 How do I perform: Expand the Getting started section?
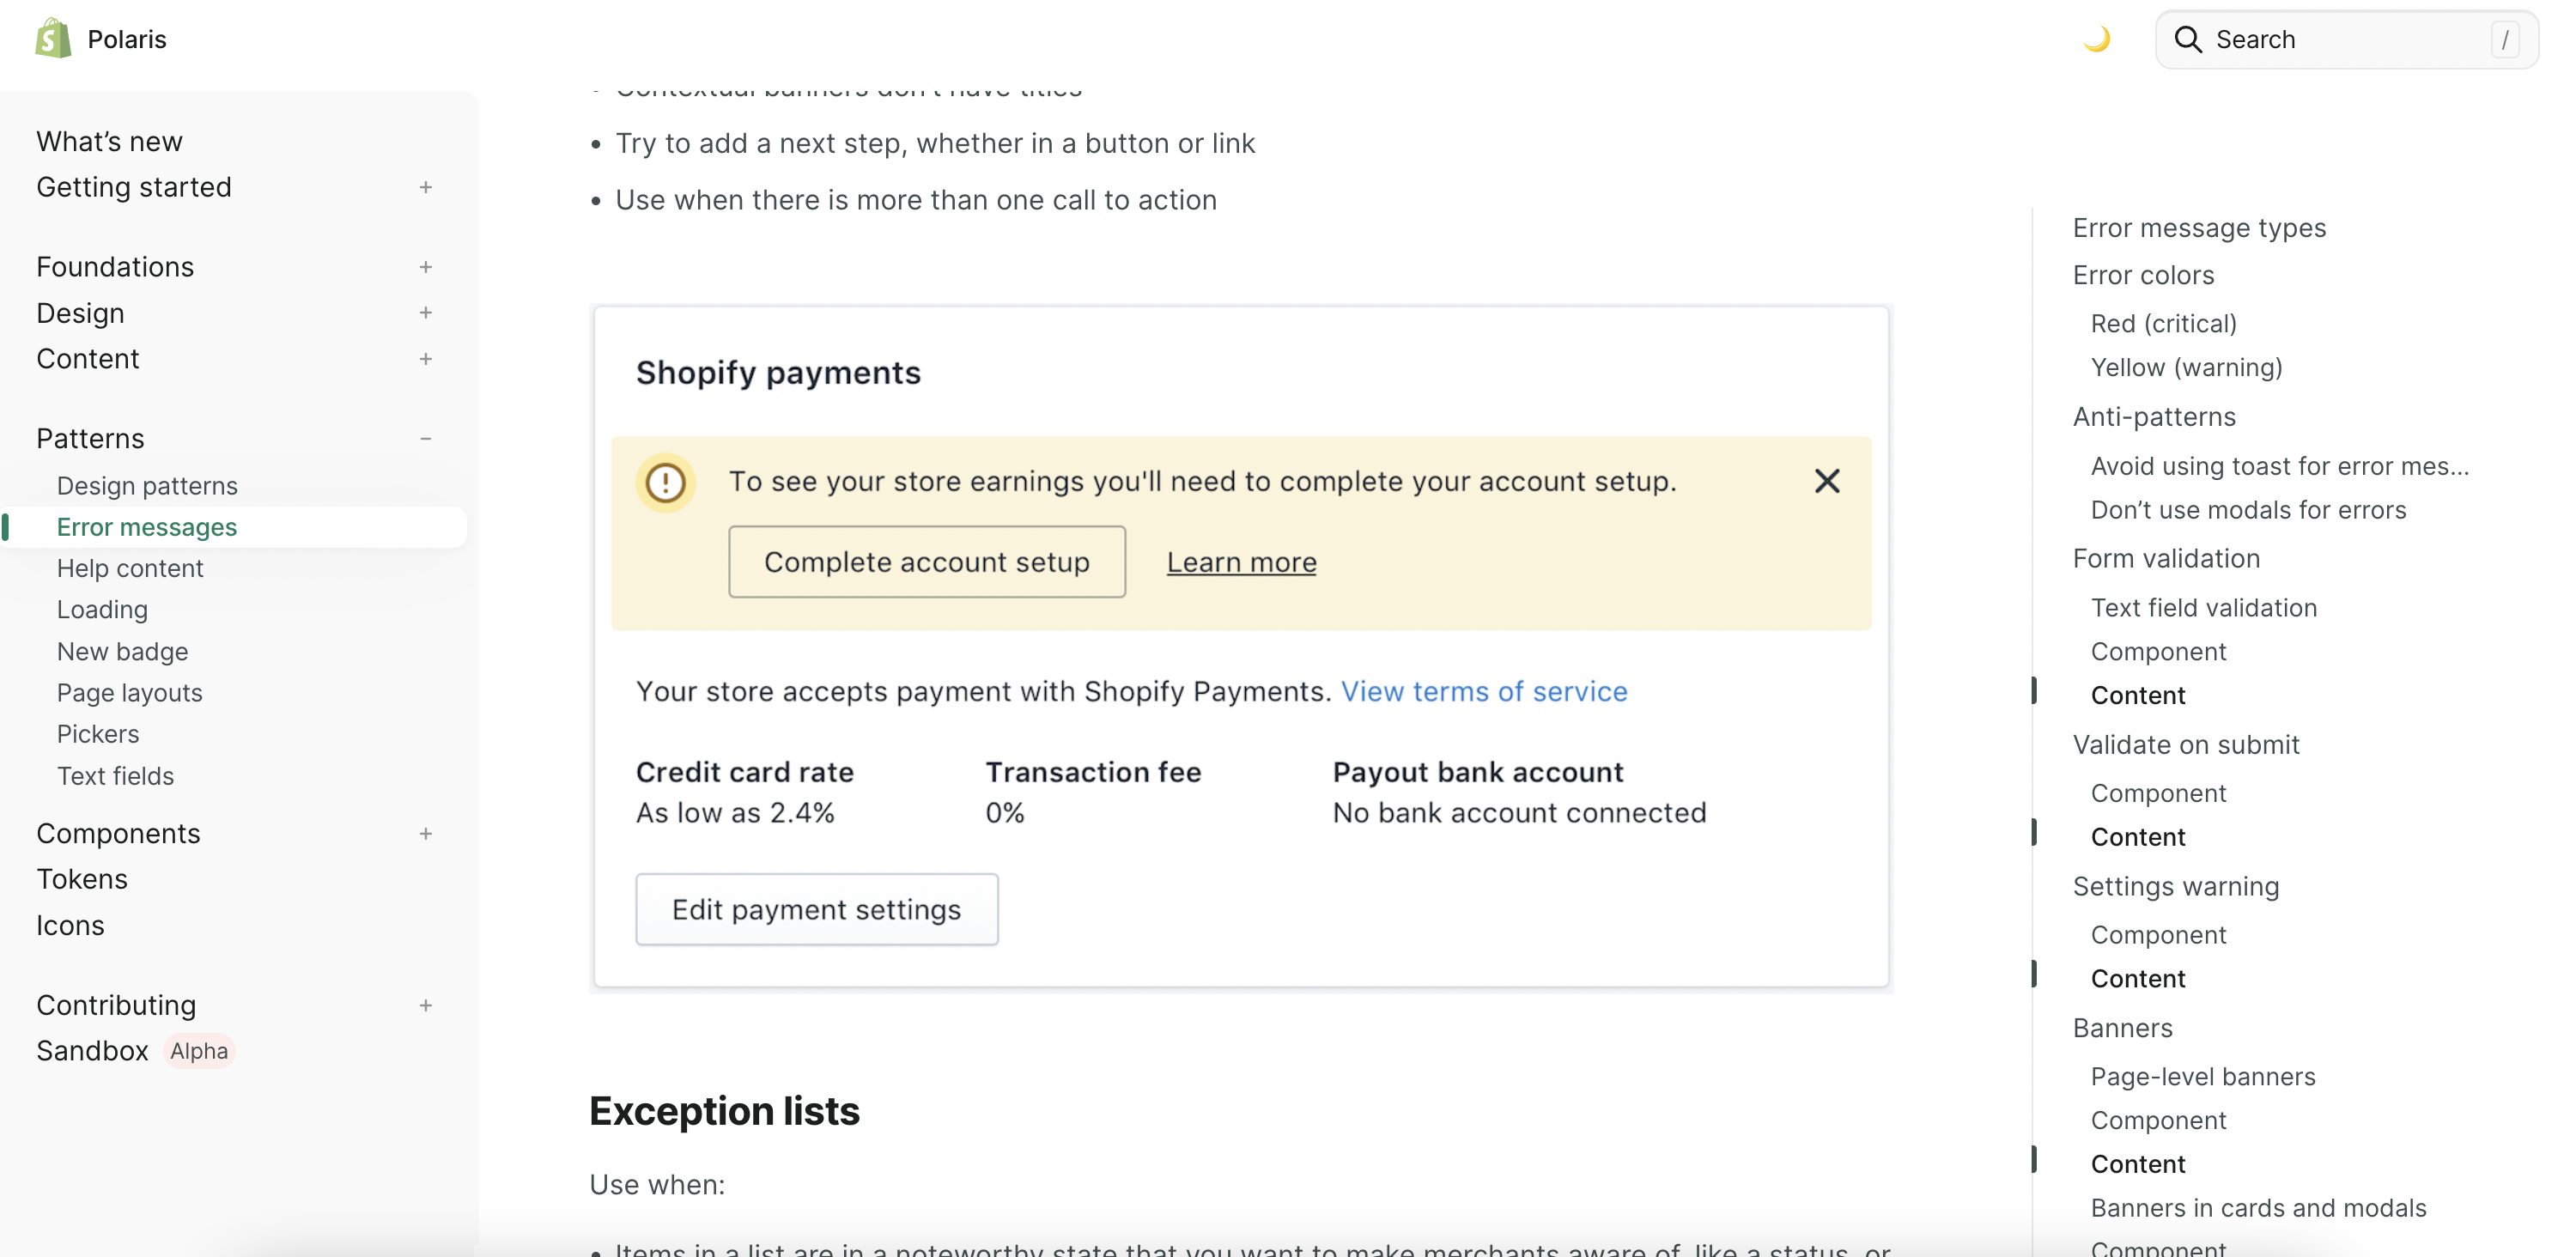click(x=426, y=187)
